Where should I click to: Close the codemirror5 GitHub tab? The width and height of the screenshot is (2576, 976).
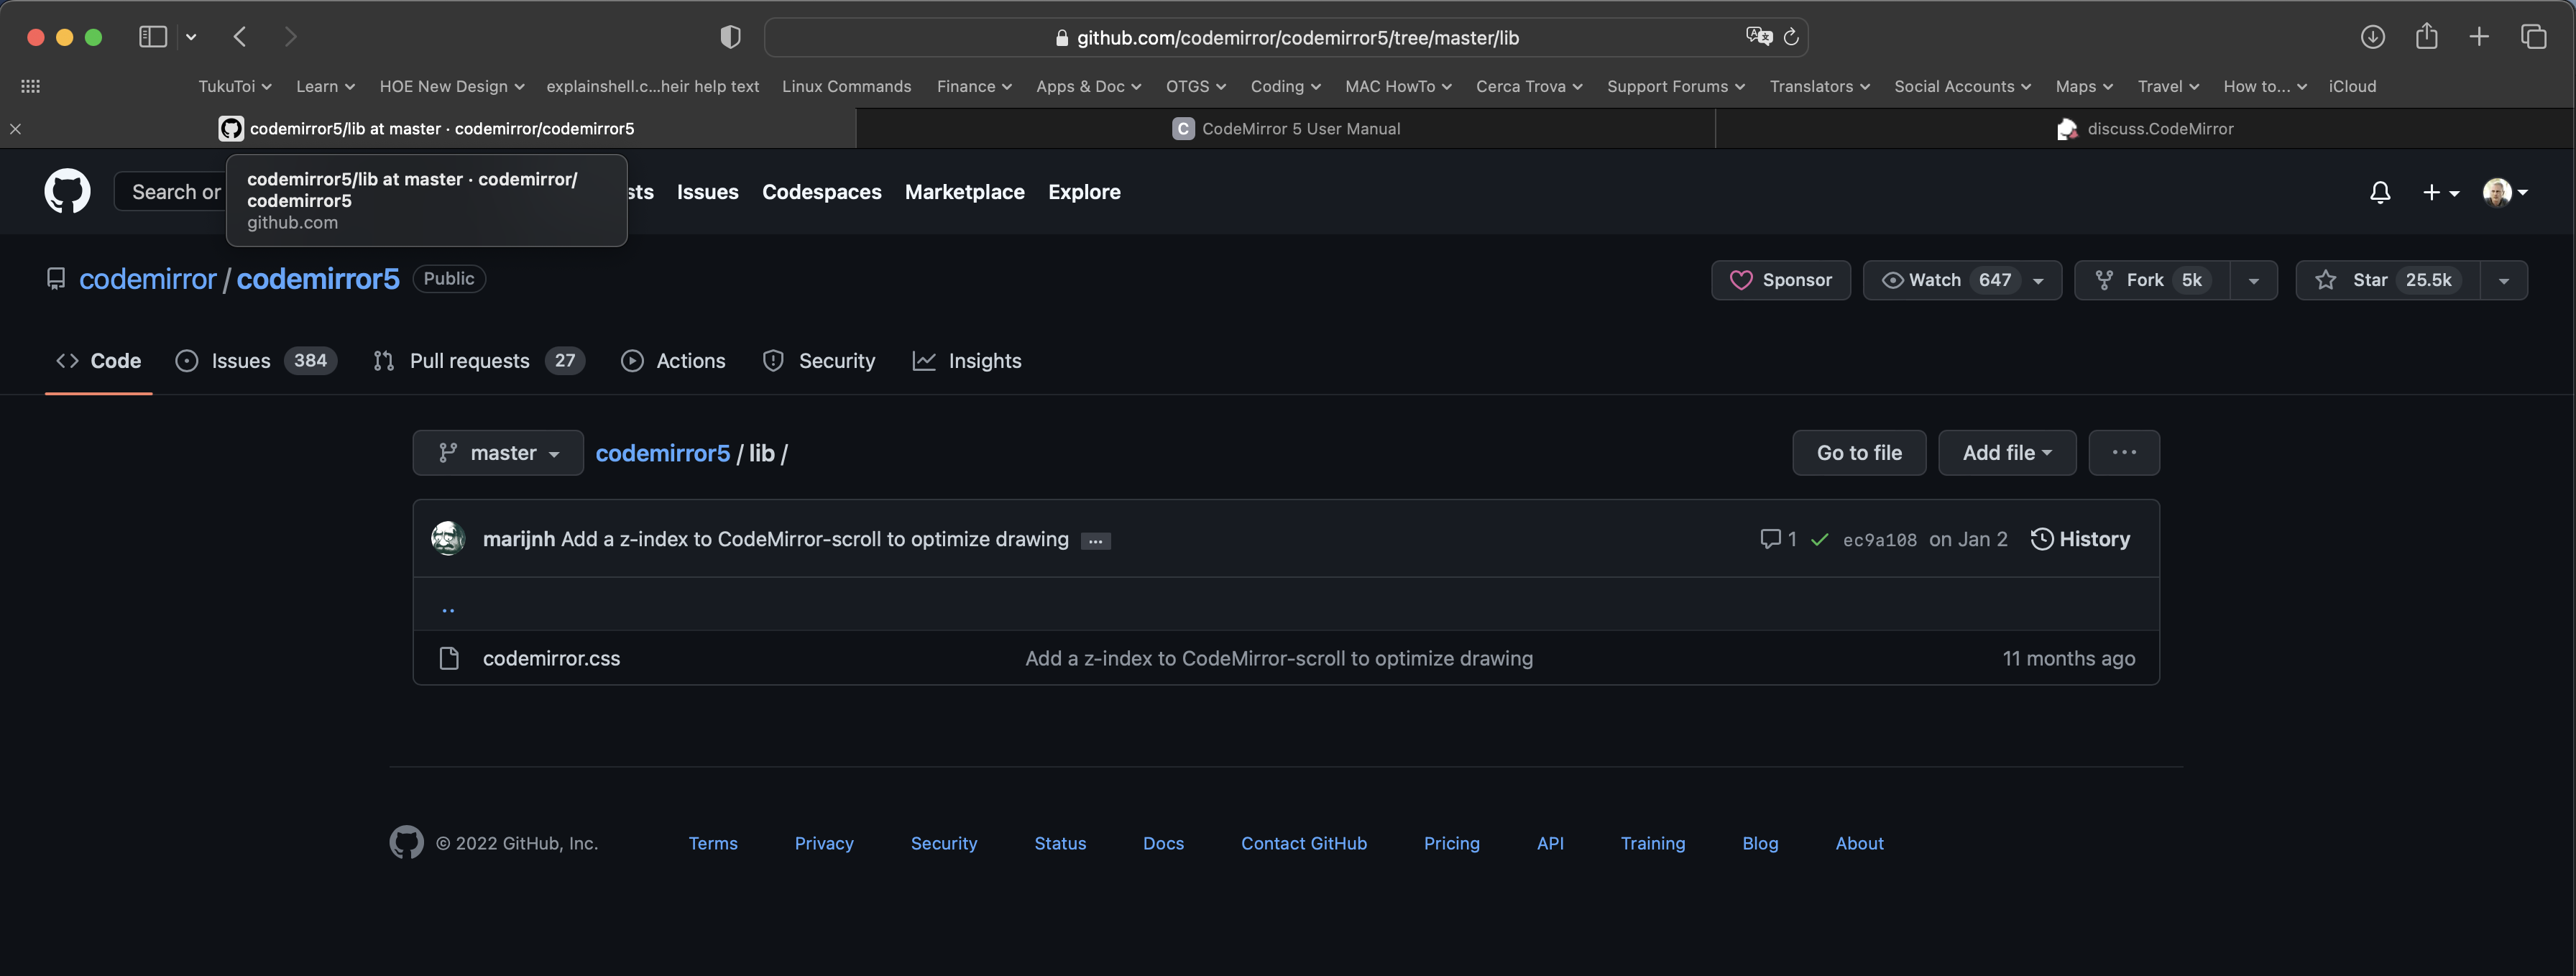point(15,128)
